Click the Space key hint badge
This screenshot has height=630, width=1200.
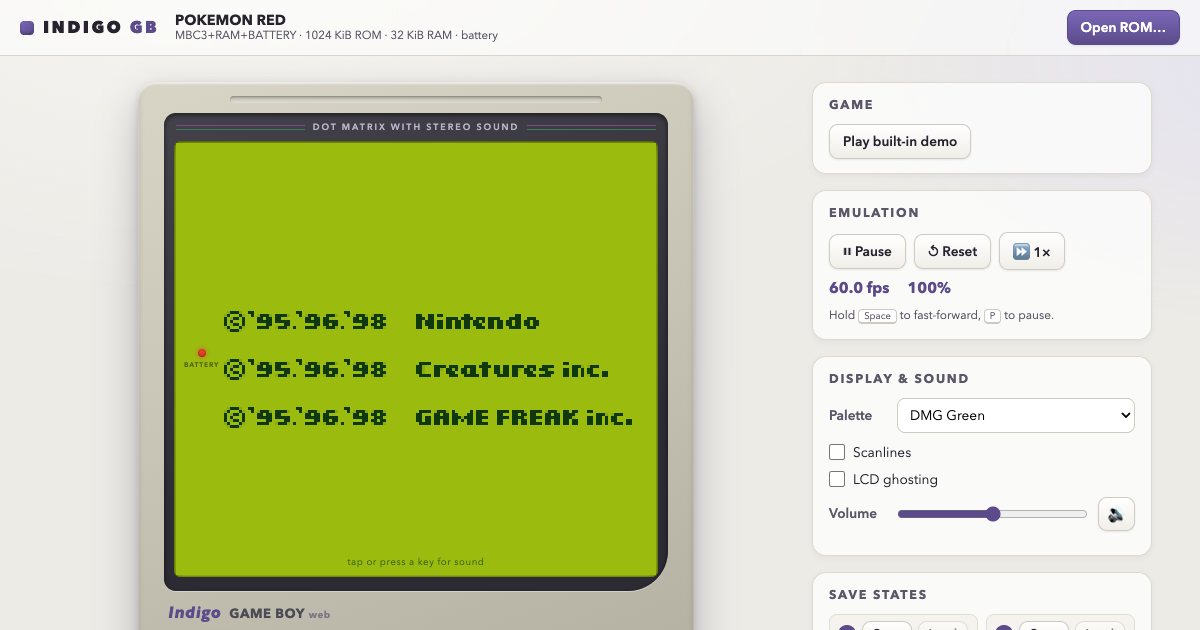tap(877, 315)
